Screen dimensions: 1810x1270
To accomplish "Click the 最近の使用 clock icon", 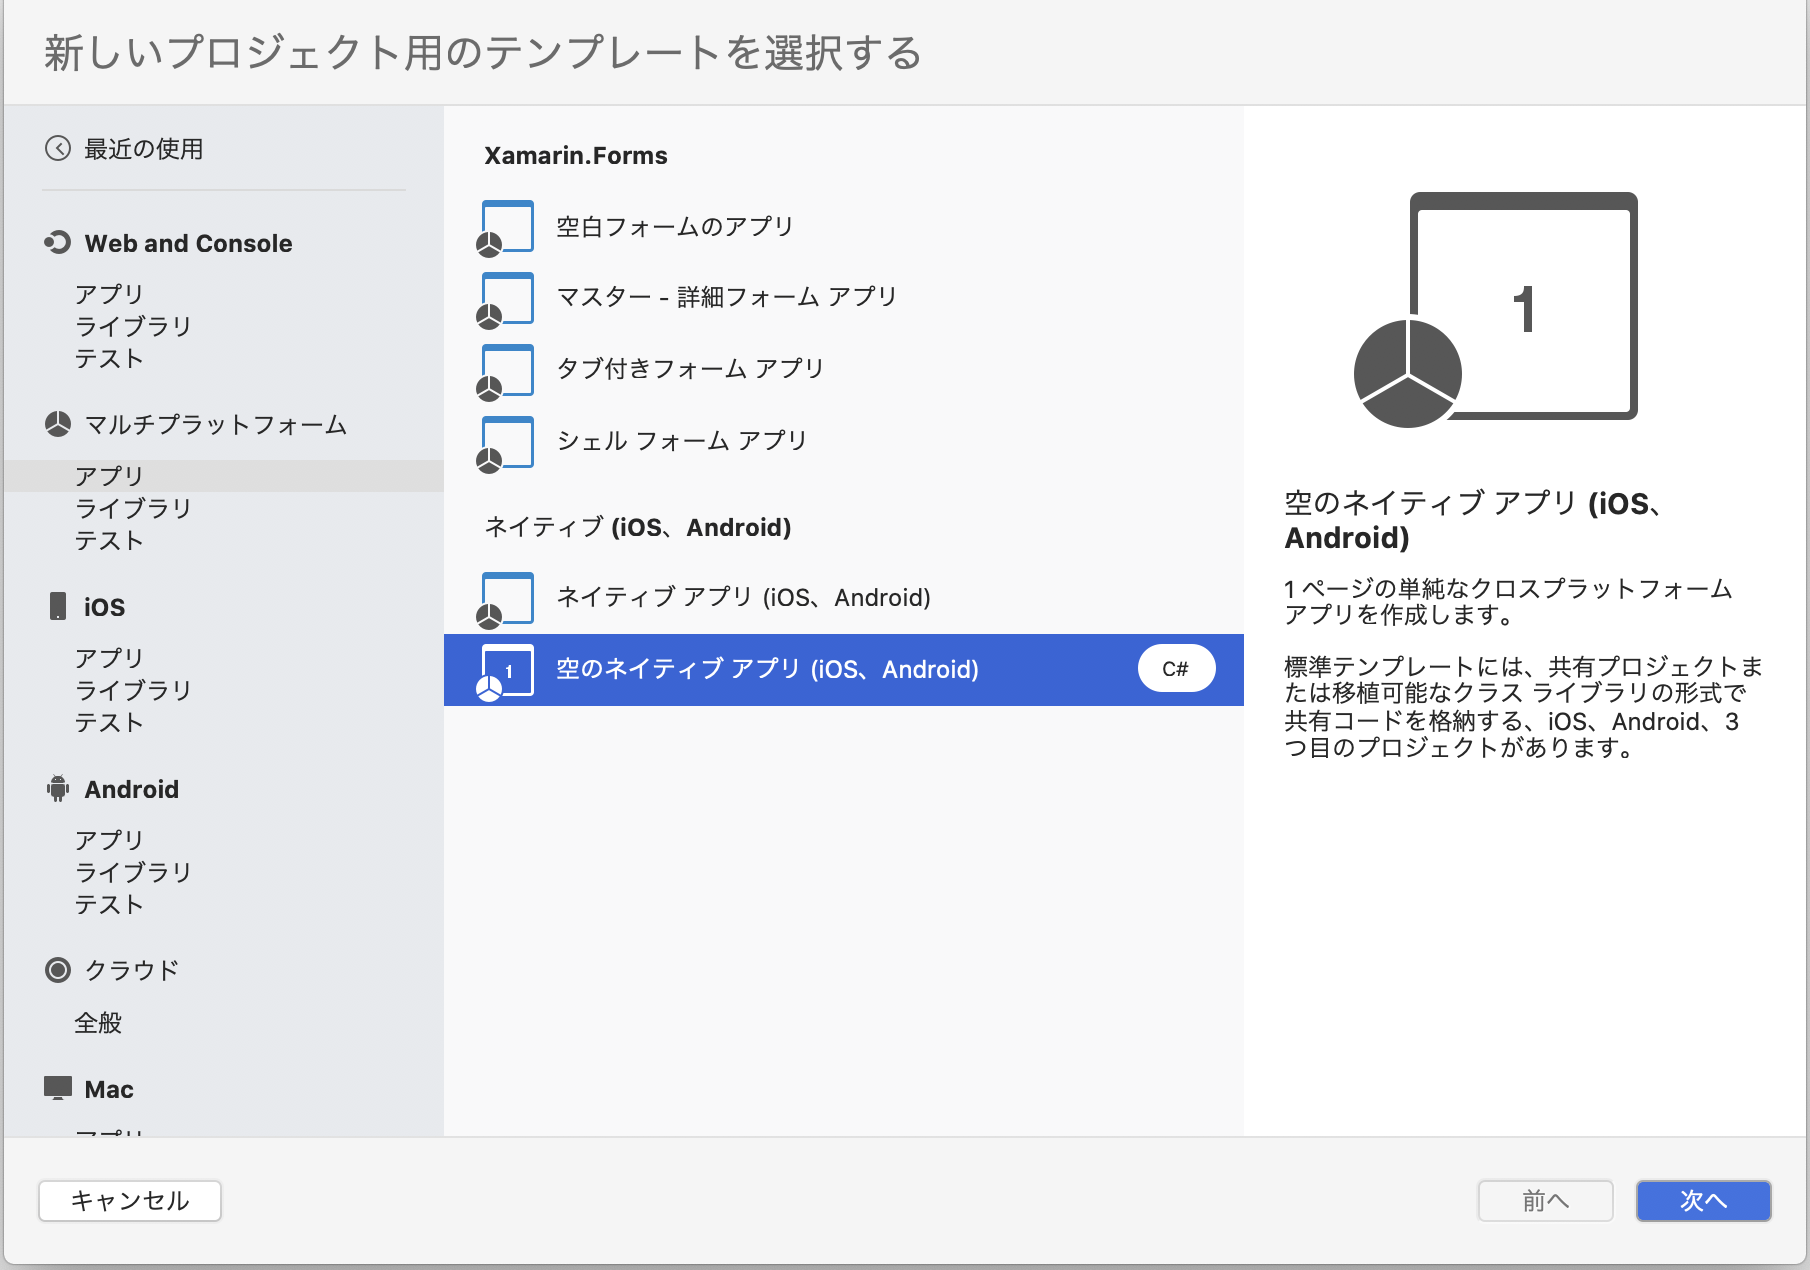I will click(57, 148).
